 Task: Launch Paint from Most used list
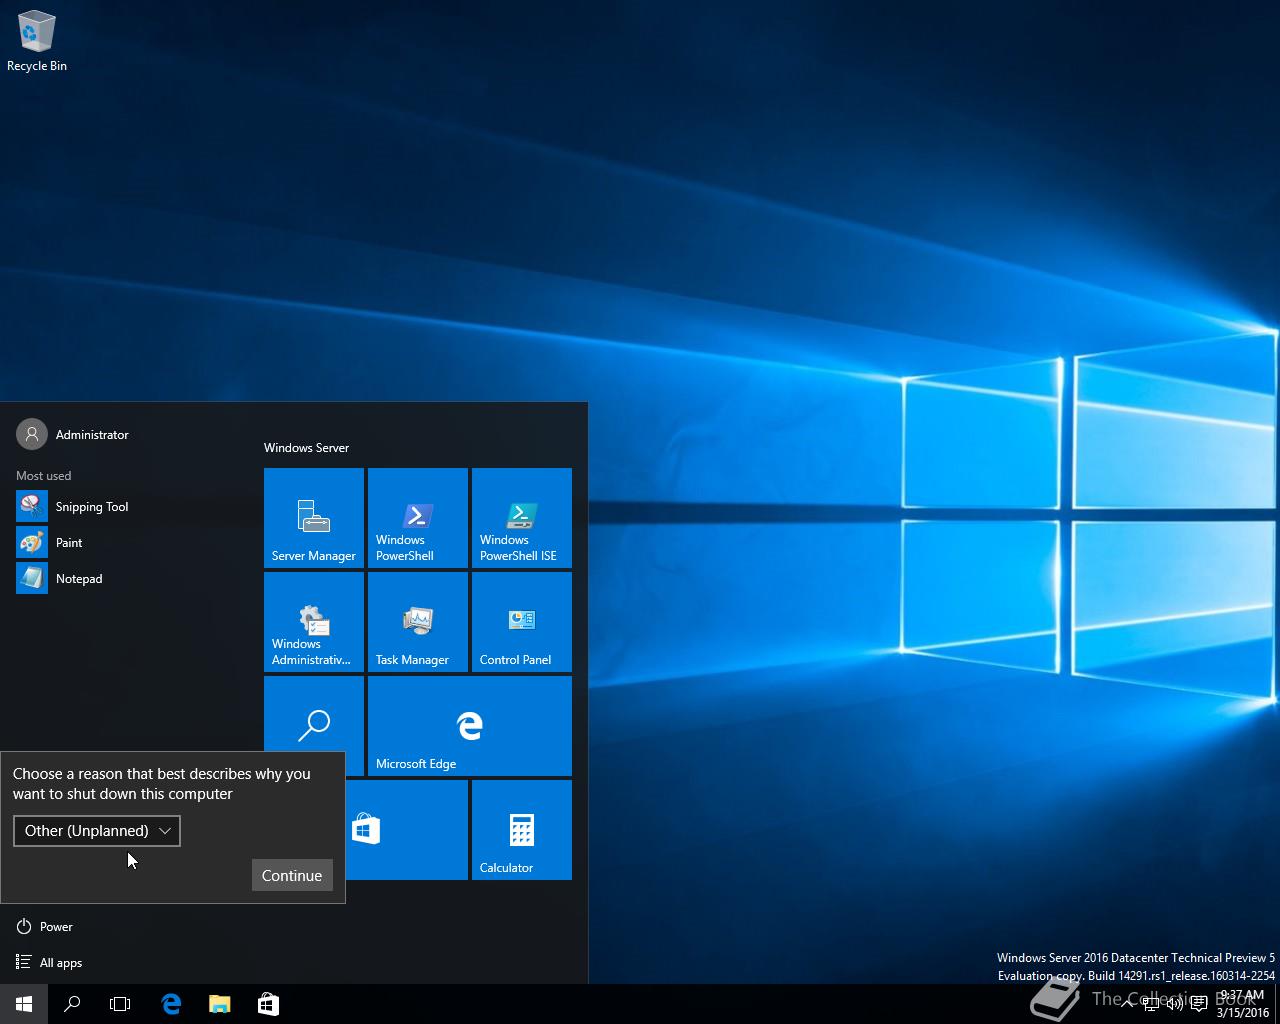pos(124,543)
